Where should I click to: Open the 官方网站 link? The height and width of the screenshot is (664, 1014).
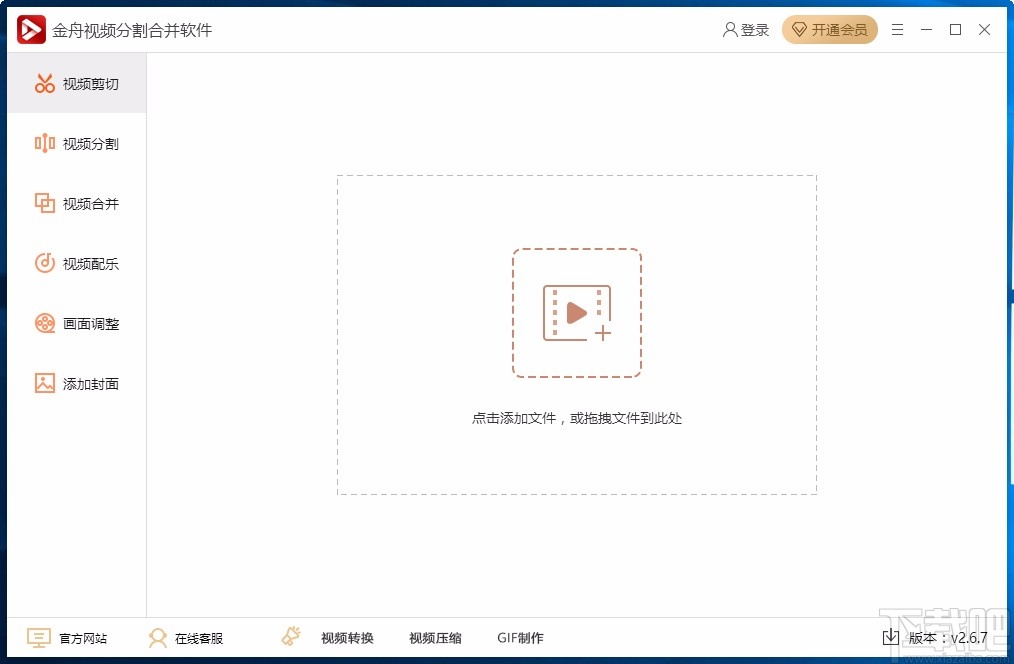click(x=83, y=638)
